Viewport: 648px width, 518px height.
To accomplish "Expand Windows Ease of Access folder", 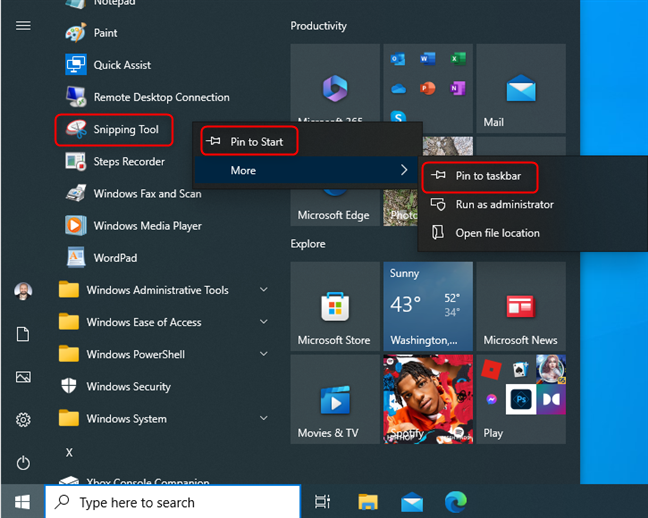I will point(143,322).
